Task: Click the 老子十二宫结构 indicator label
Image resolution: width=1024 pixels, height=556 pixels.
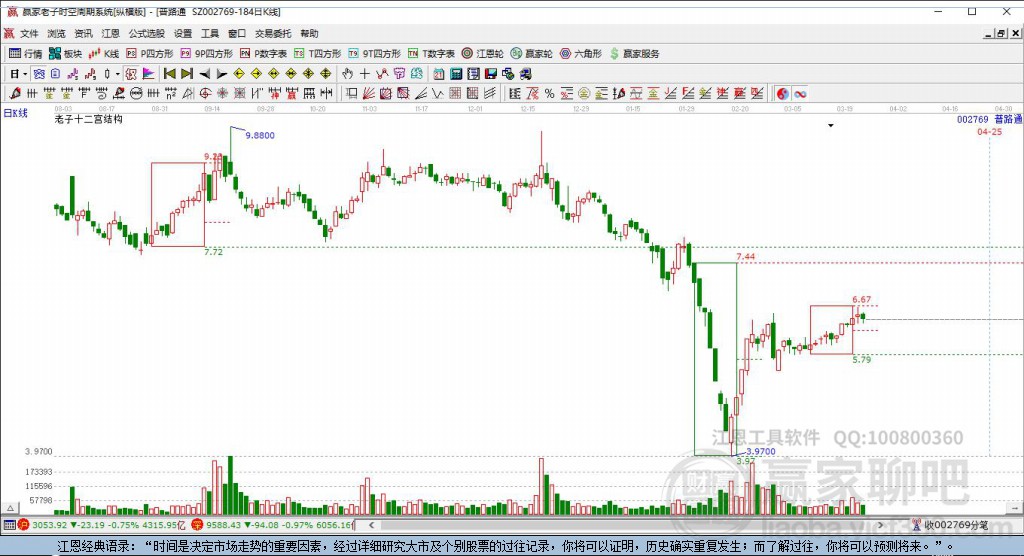Action: [x=88, y=119]
